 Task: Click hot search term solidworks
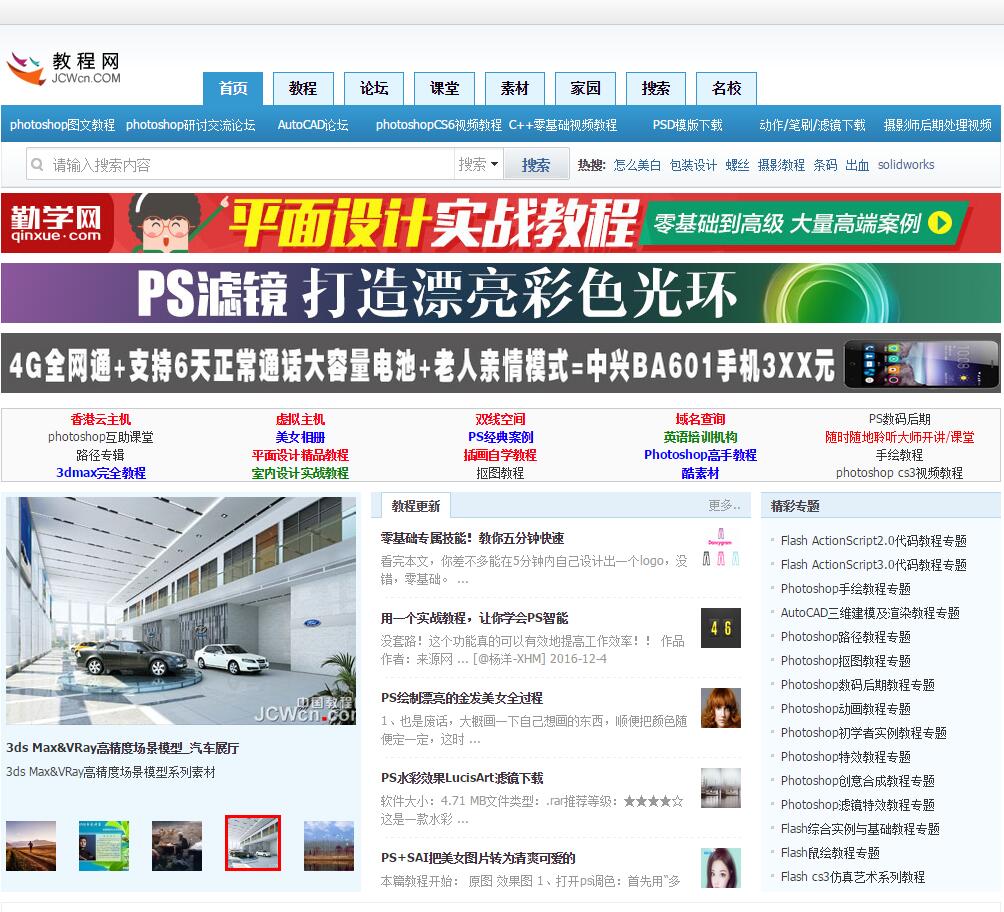point(905,165)
